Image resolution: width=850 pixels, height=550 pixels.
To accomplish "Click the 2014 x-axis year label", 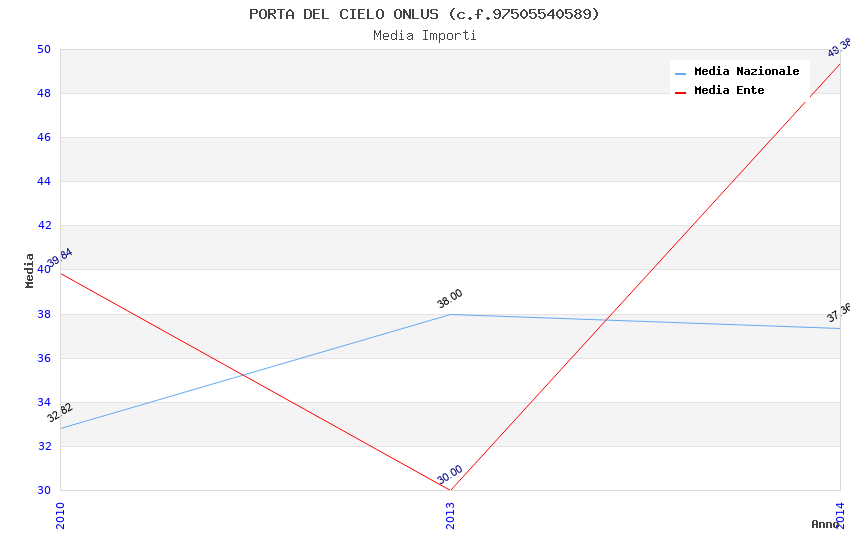I will (x=840, y=515).
